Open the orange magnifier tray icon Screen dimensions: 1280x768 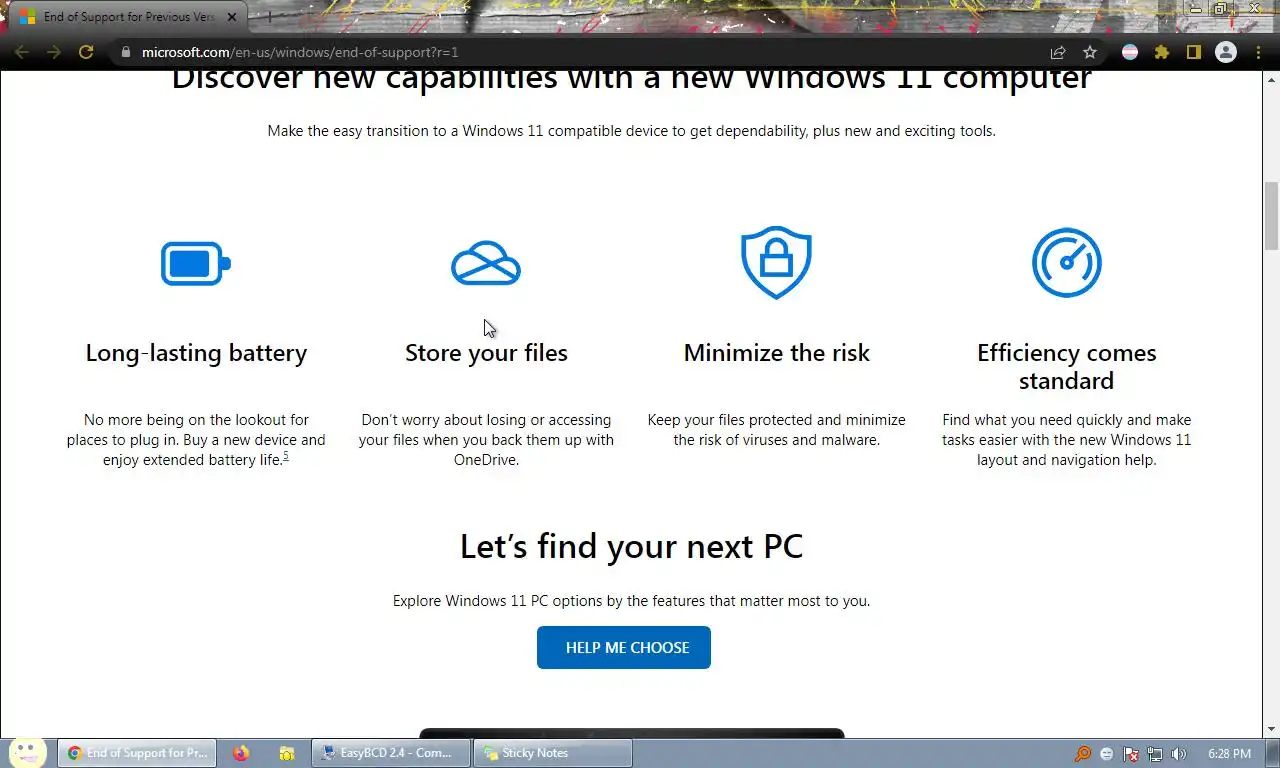pyautogui.click(x=1083, y=754)
